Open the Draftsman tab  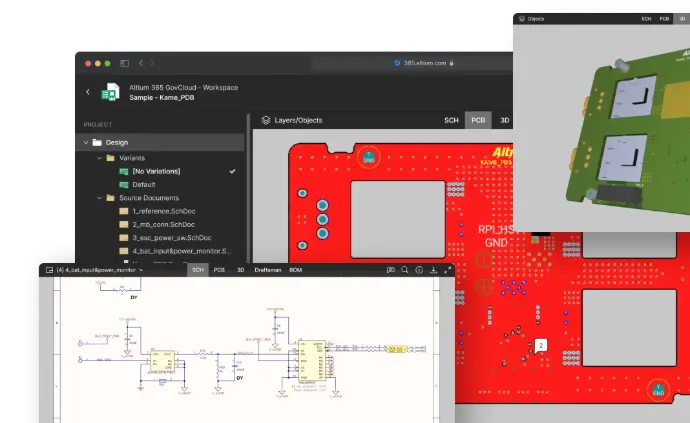pos(268,270)
